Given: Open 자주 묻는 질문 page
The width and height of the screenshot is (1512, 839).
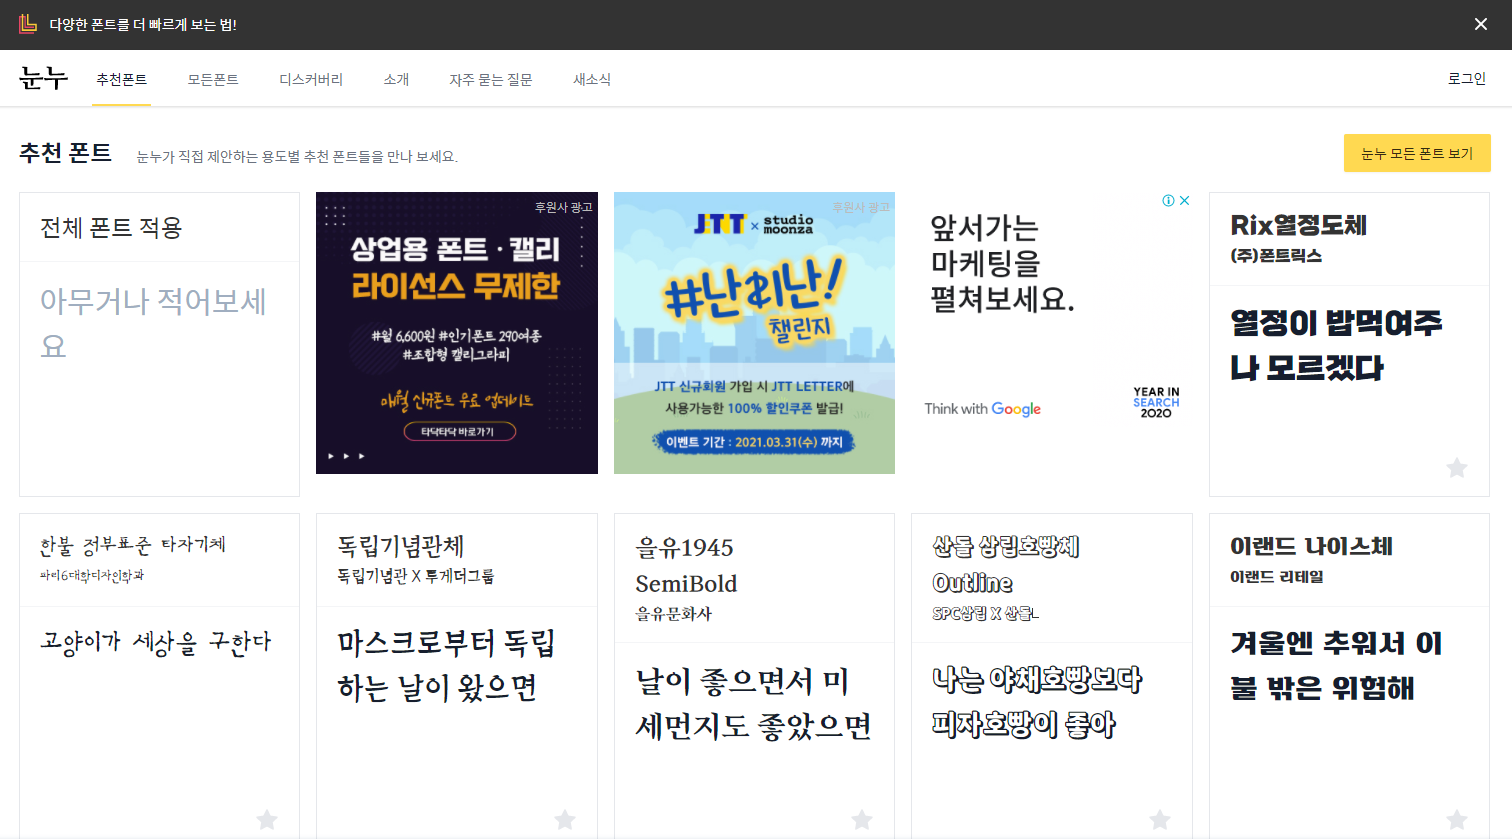Looking at the screenshot, I should click(x=491, y=79).
